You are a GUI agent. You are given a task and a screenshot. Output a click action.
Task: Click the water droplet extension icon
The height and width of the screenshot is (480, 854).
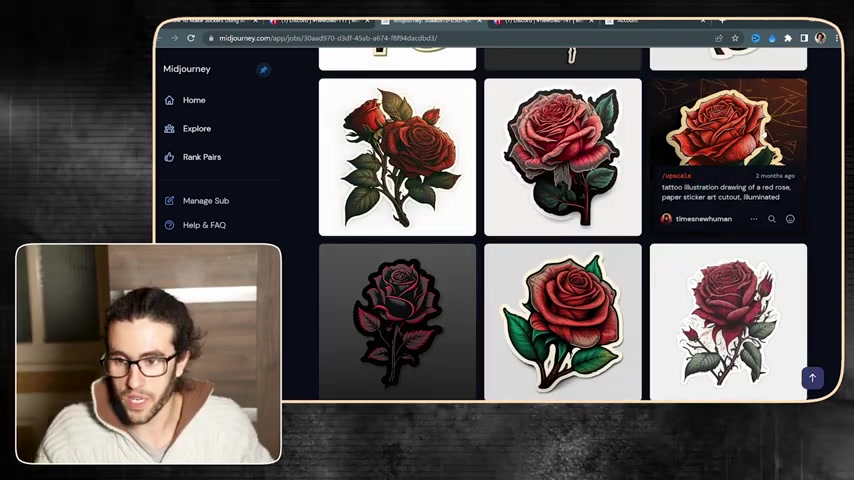coord(772,39)
